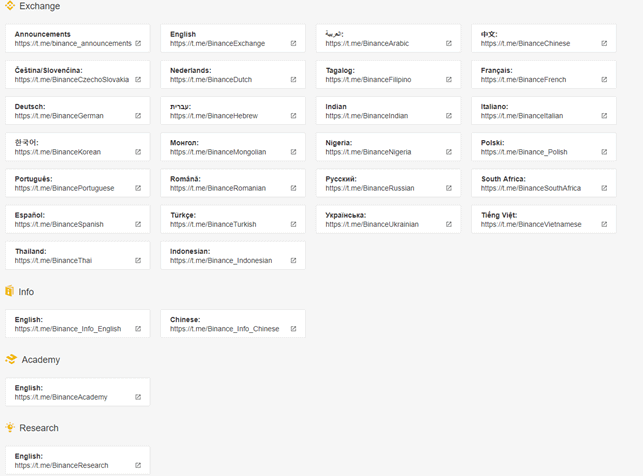
Task: Click external link icon for BinanceFrench
Action: click(x=604, y=80)
